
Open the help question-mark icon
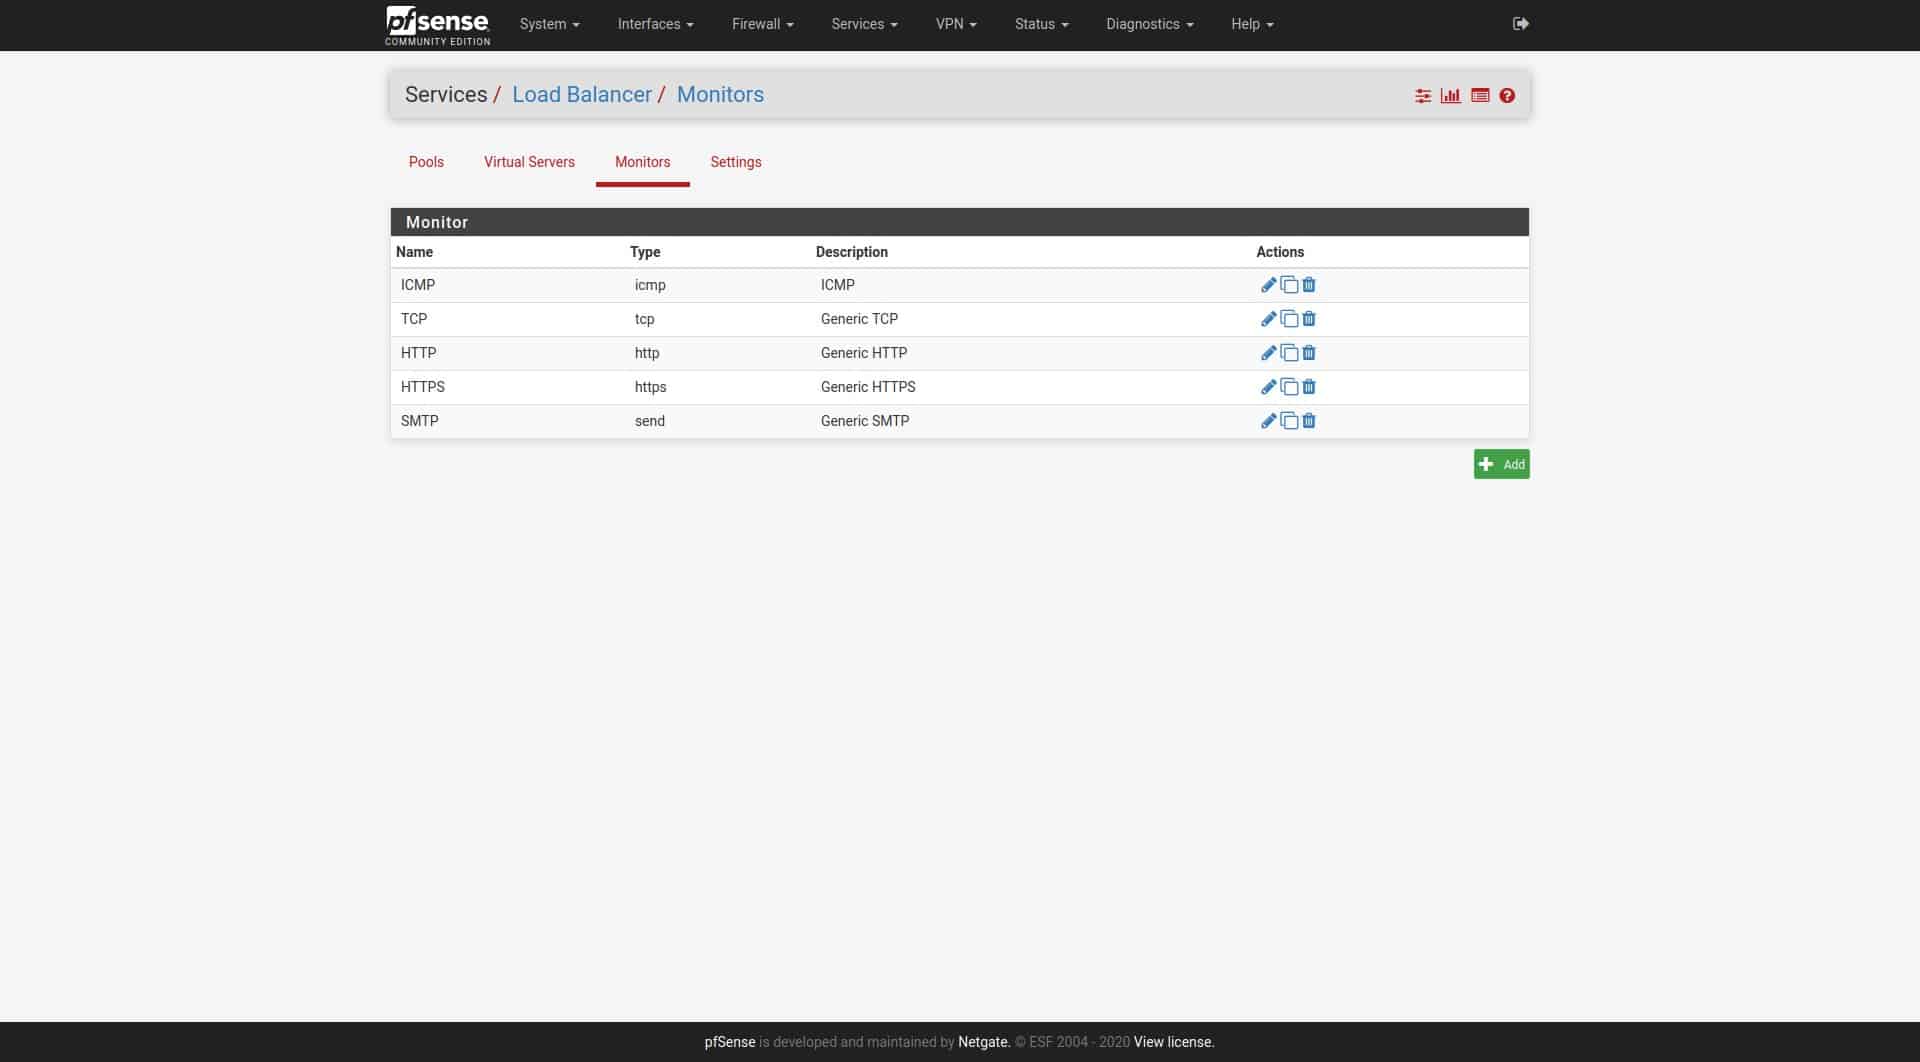pos(1507,96)
